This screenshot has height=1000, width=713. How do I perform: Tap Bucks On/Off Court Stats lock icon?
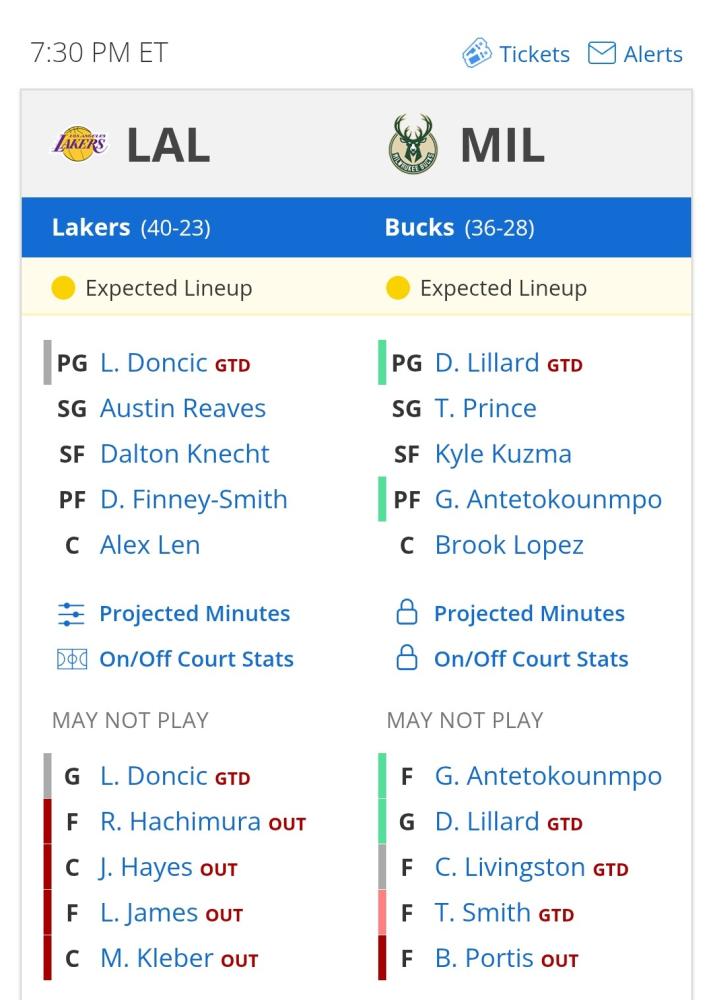407,658
